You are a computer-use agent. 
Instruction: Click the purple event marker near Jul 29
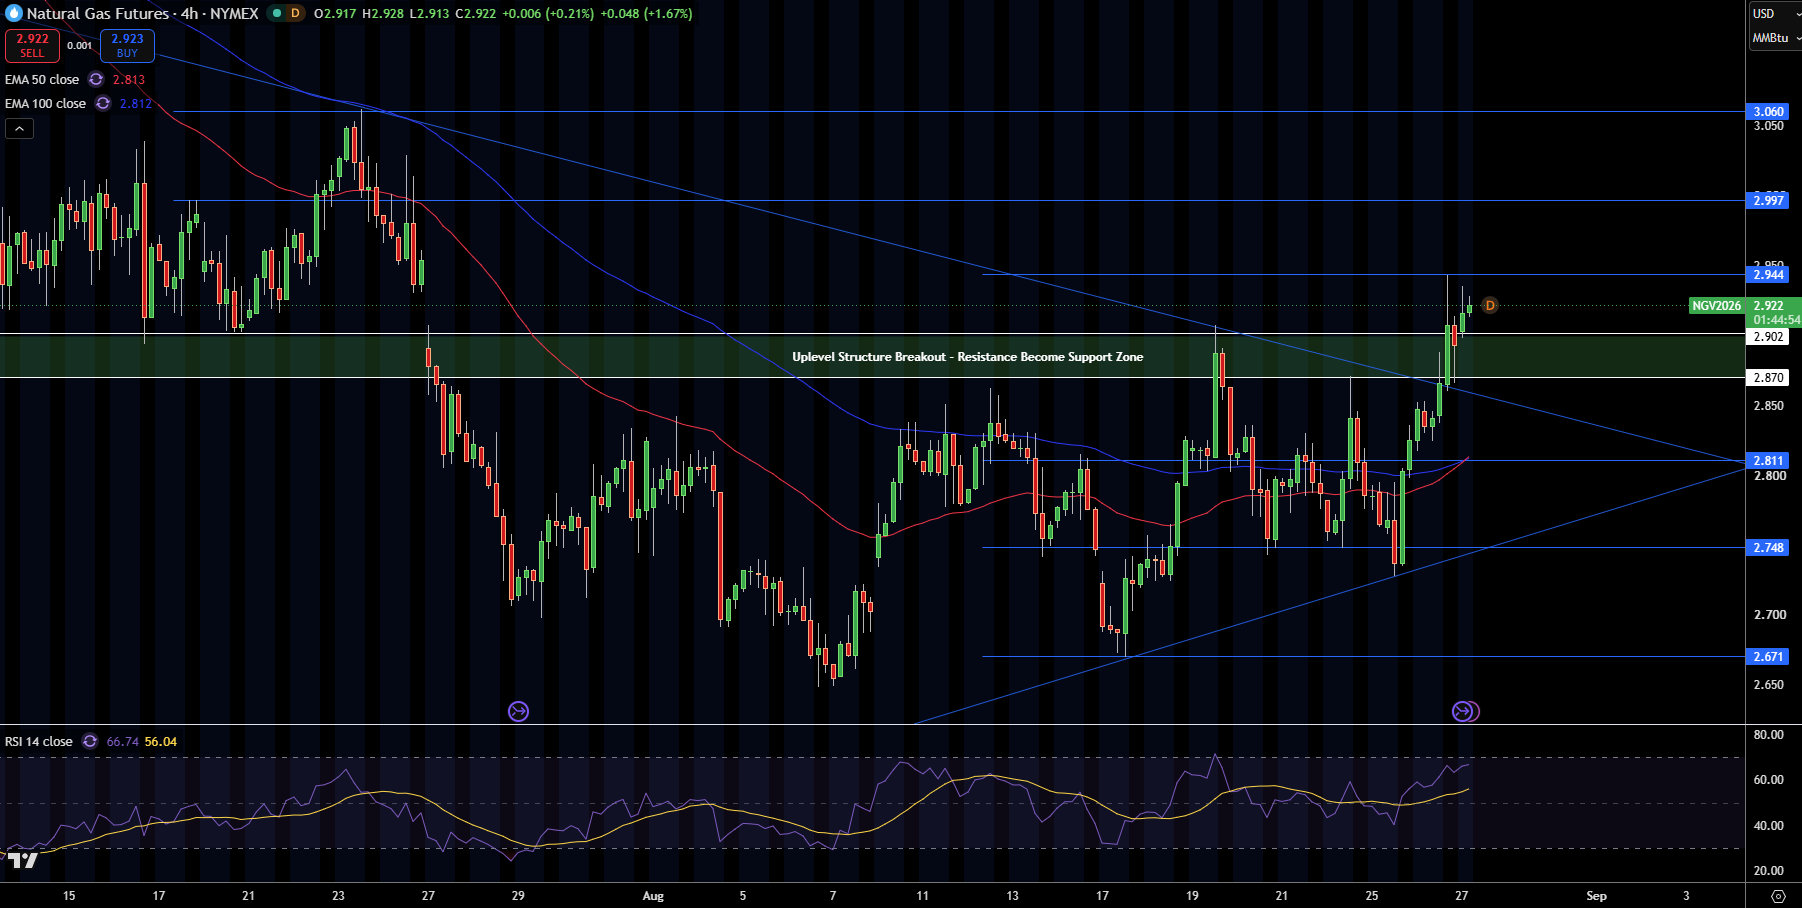tap(518, 711)
